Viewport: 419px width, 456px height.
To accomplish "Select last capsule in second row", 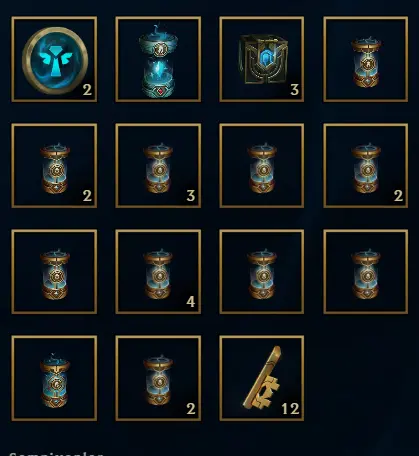I will click(366, 166).
